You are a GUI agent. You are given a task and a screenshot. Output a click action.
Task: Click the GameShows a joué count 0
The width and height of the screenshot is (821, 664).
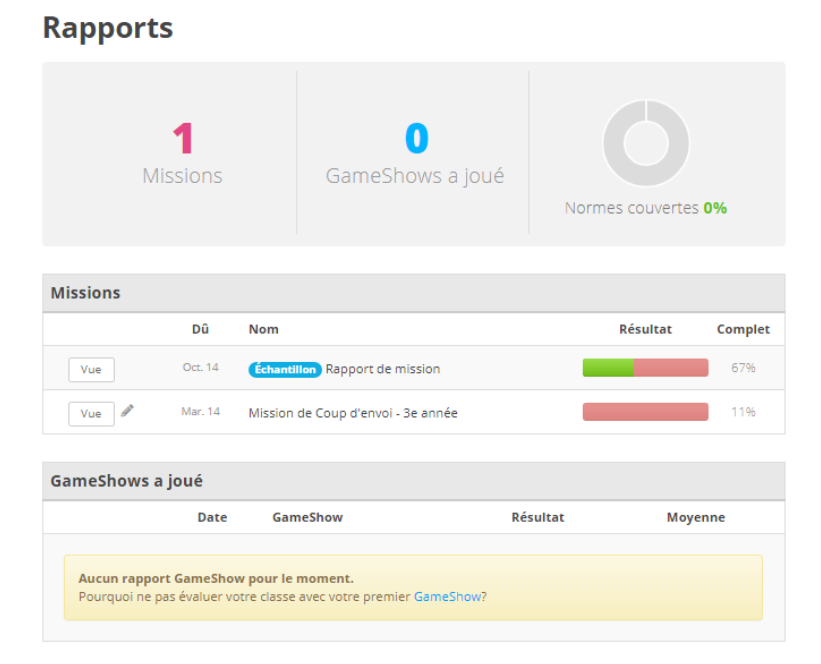coord(417,138)
